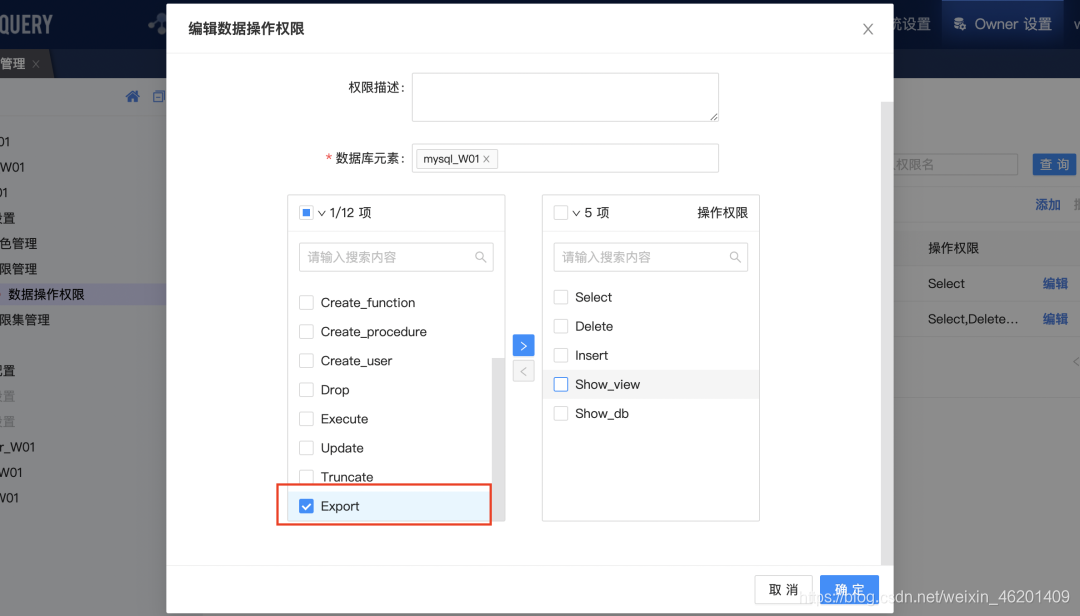Screen dimensions: 1080x616
Task: Click the dialog vertical scrollbar
Action: pyautogui.click(x=887, y=333)
